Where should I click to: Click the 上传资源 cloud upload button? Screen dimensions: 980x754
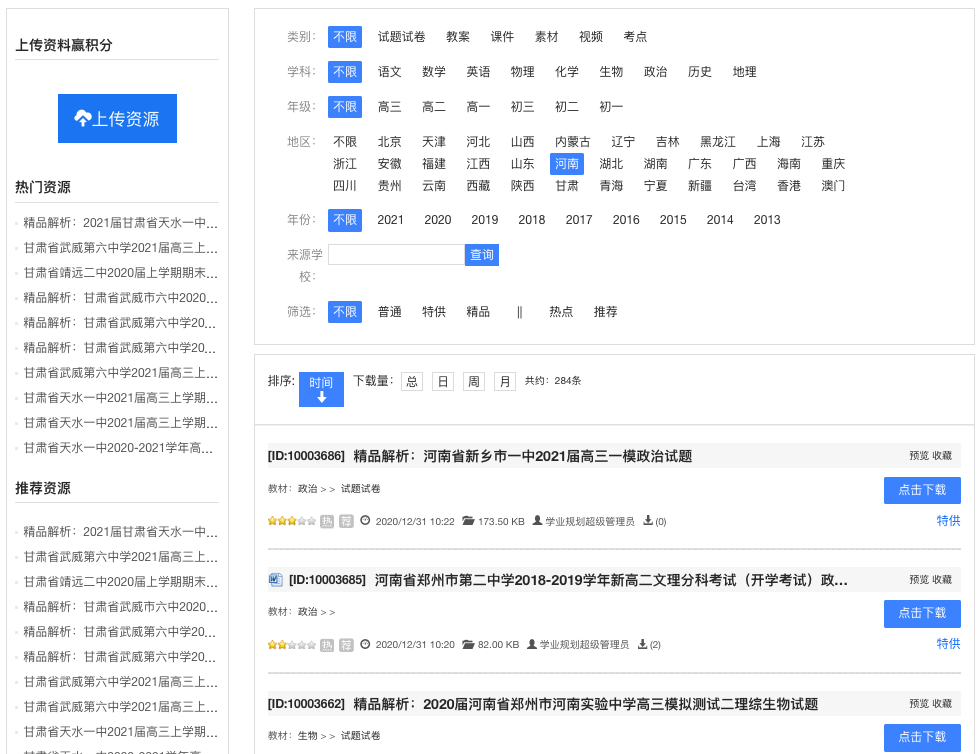click(117, 119)
